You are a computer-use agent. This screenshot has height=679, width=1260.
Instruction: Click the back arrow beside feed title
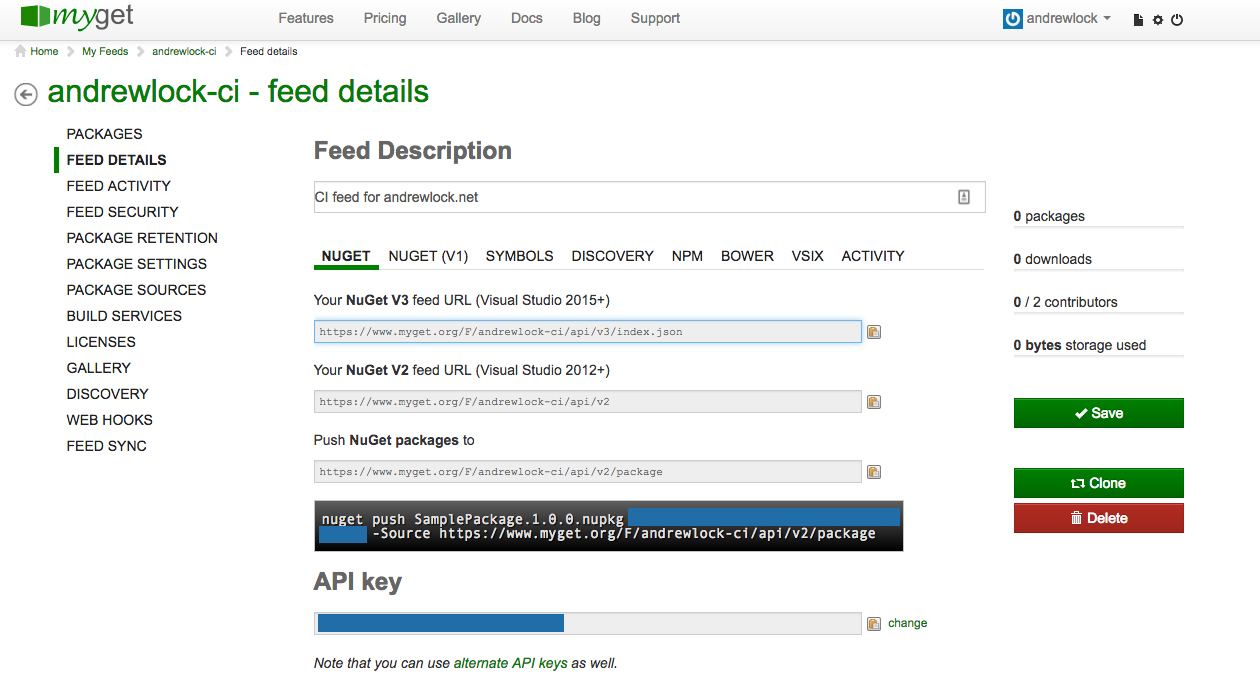point(26,94)
